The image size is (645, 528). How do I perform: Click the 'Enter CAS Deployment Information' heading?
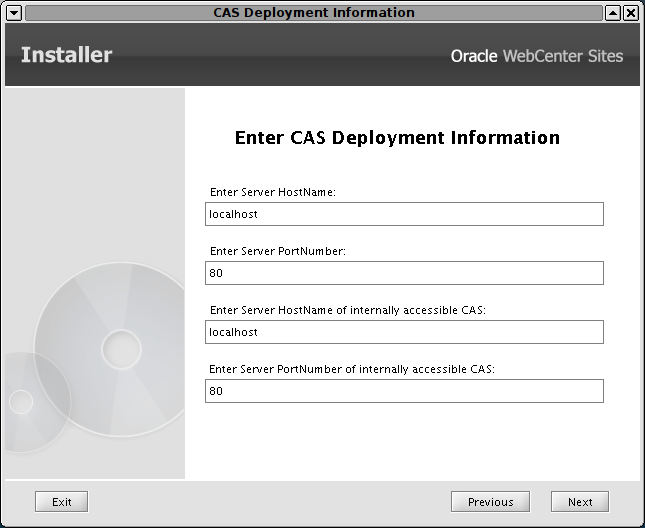pyautogui.click(x=397, y=138)
